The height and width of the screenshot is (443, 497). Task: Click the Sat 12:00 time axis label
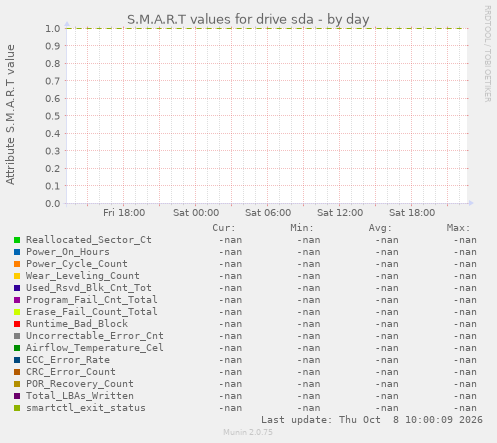[340, 213]
